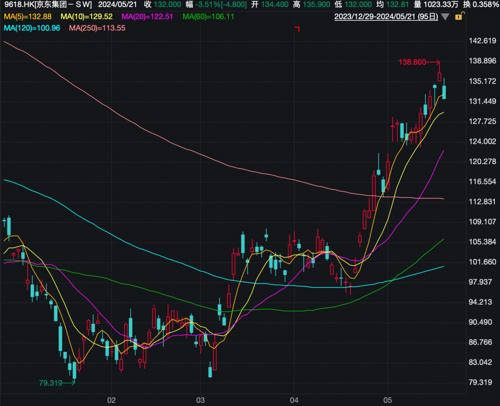Select the 04 month axis label

(294, 400)
